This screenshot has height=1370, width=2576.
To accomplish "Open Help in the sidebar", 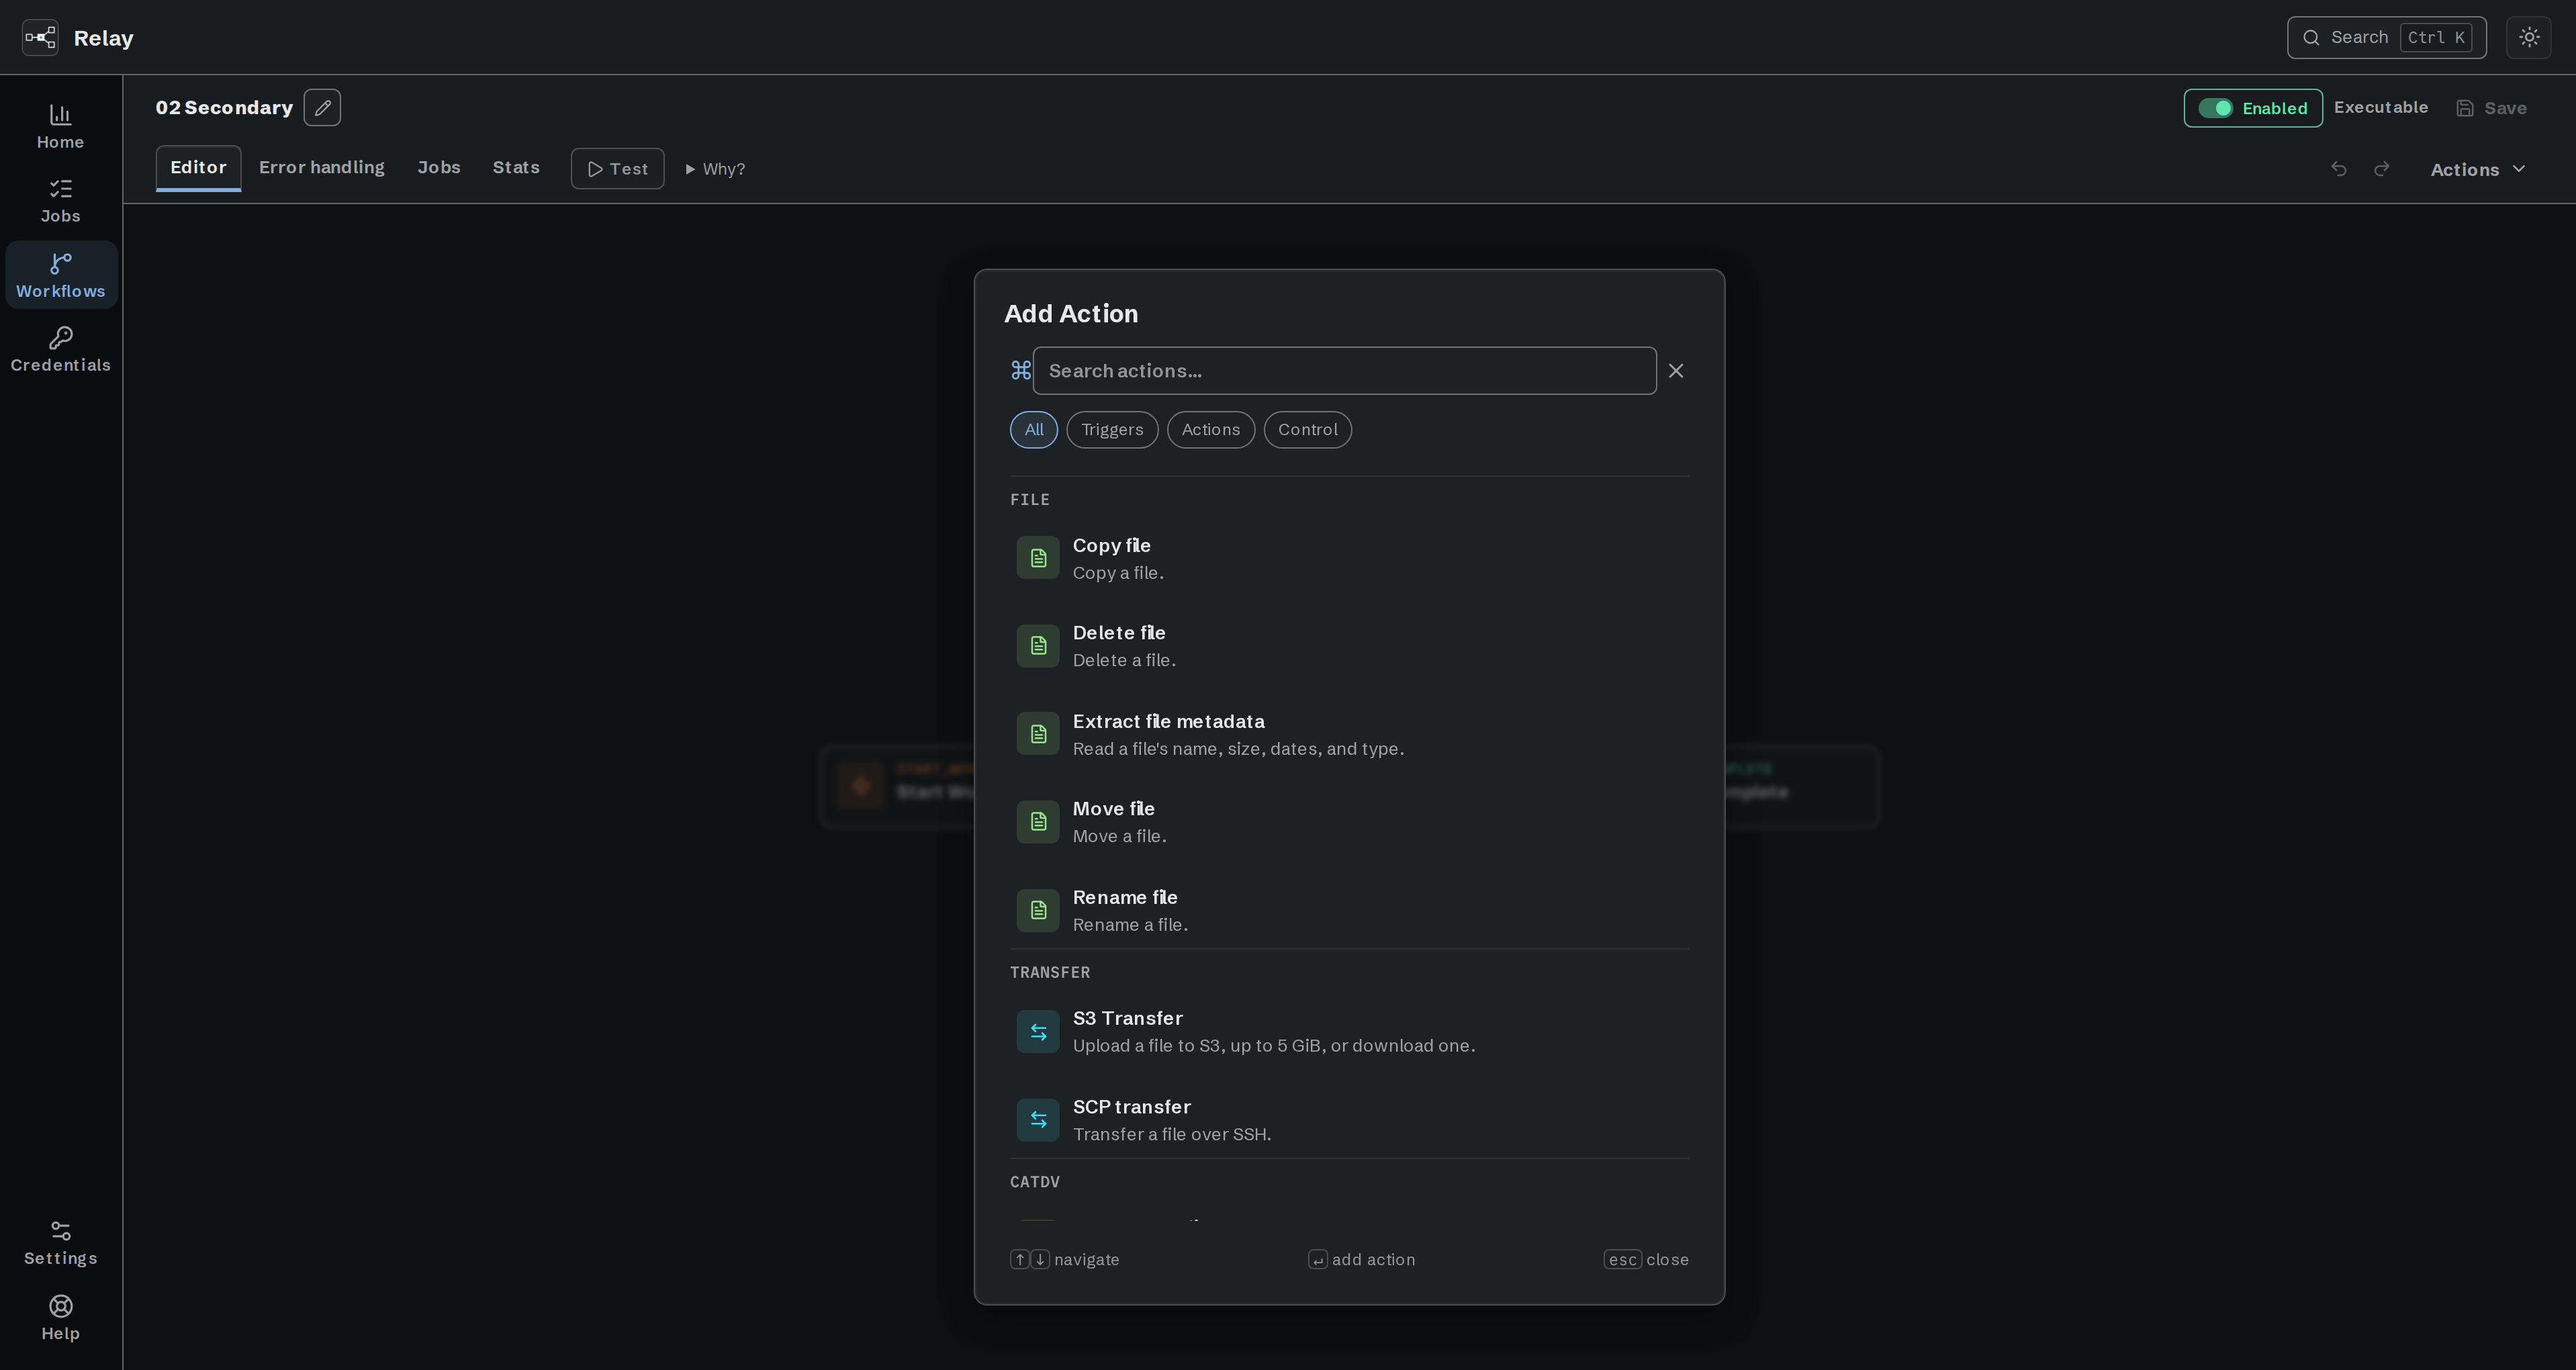I will click(61, 1318).
